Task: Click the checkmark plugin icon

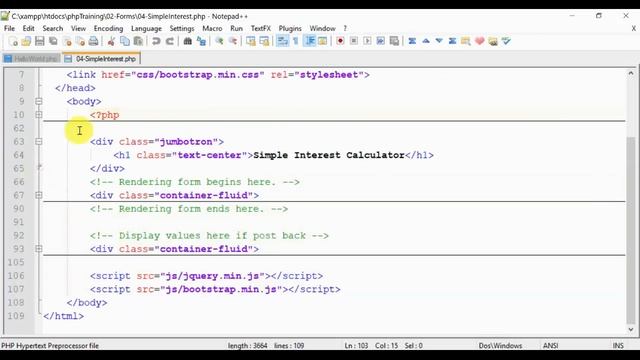Action: tap(506, 41)
